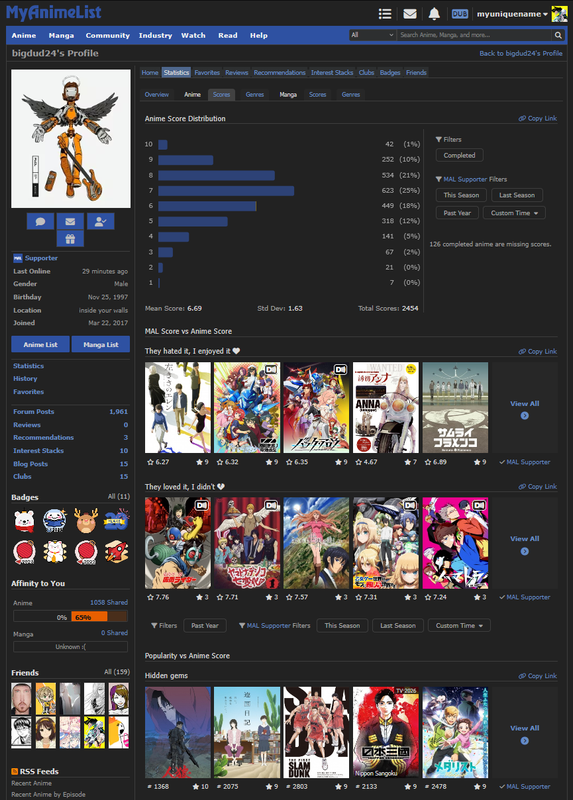Image resolution: width=573 pixels, height=800 pixels.
Task: Open the Manga List button
Action: point(101,344)
